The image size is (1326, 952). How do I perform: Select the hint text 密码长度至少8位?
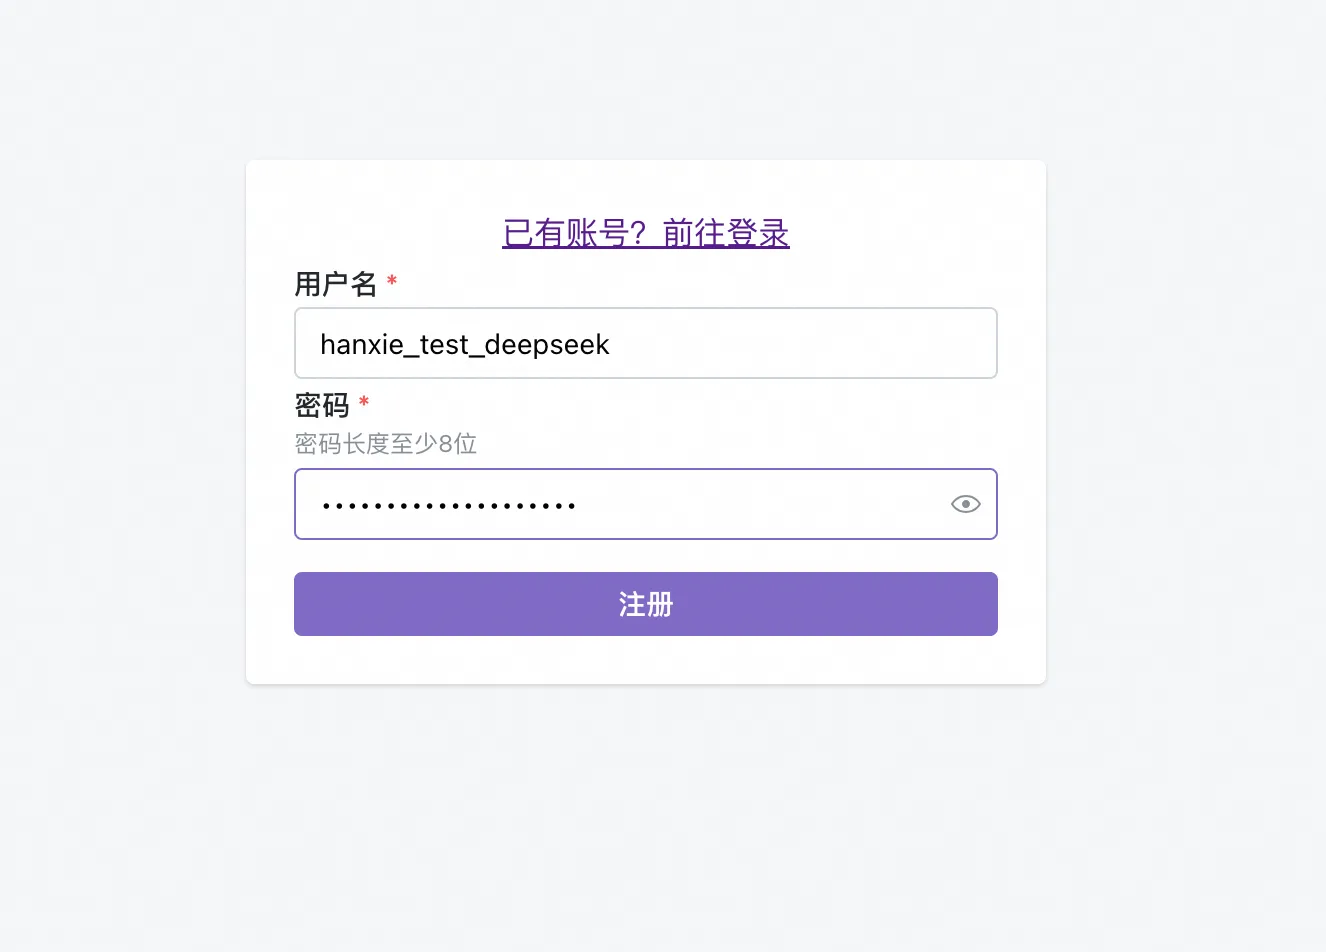(x=386, y=443)
